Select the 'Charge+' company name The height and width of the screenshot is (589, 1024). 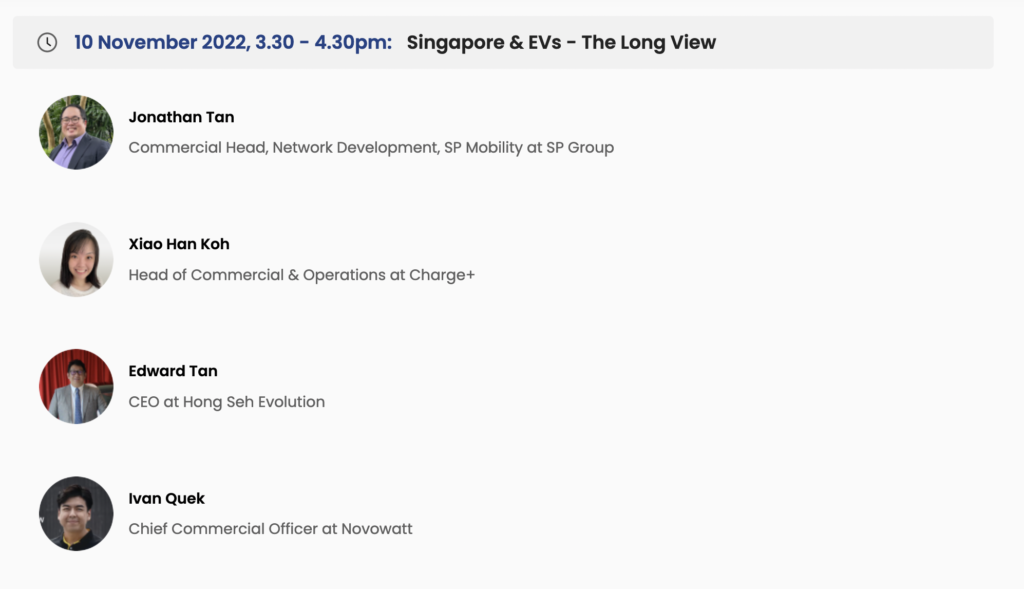442,274
